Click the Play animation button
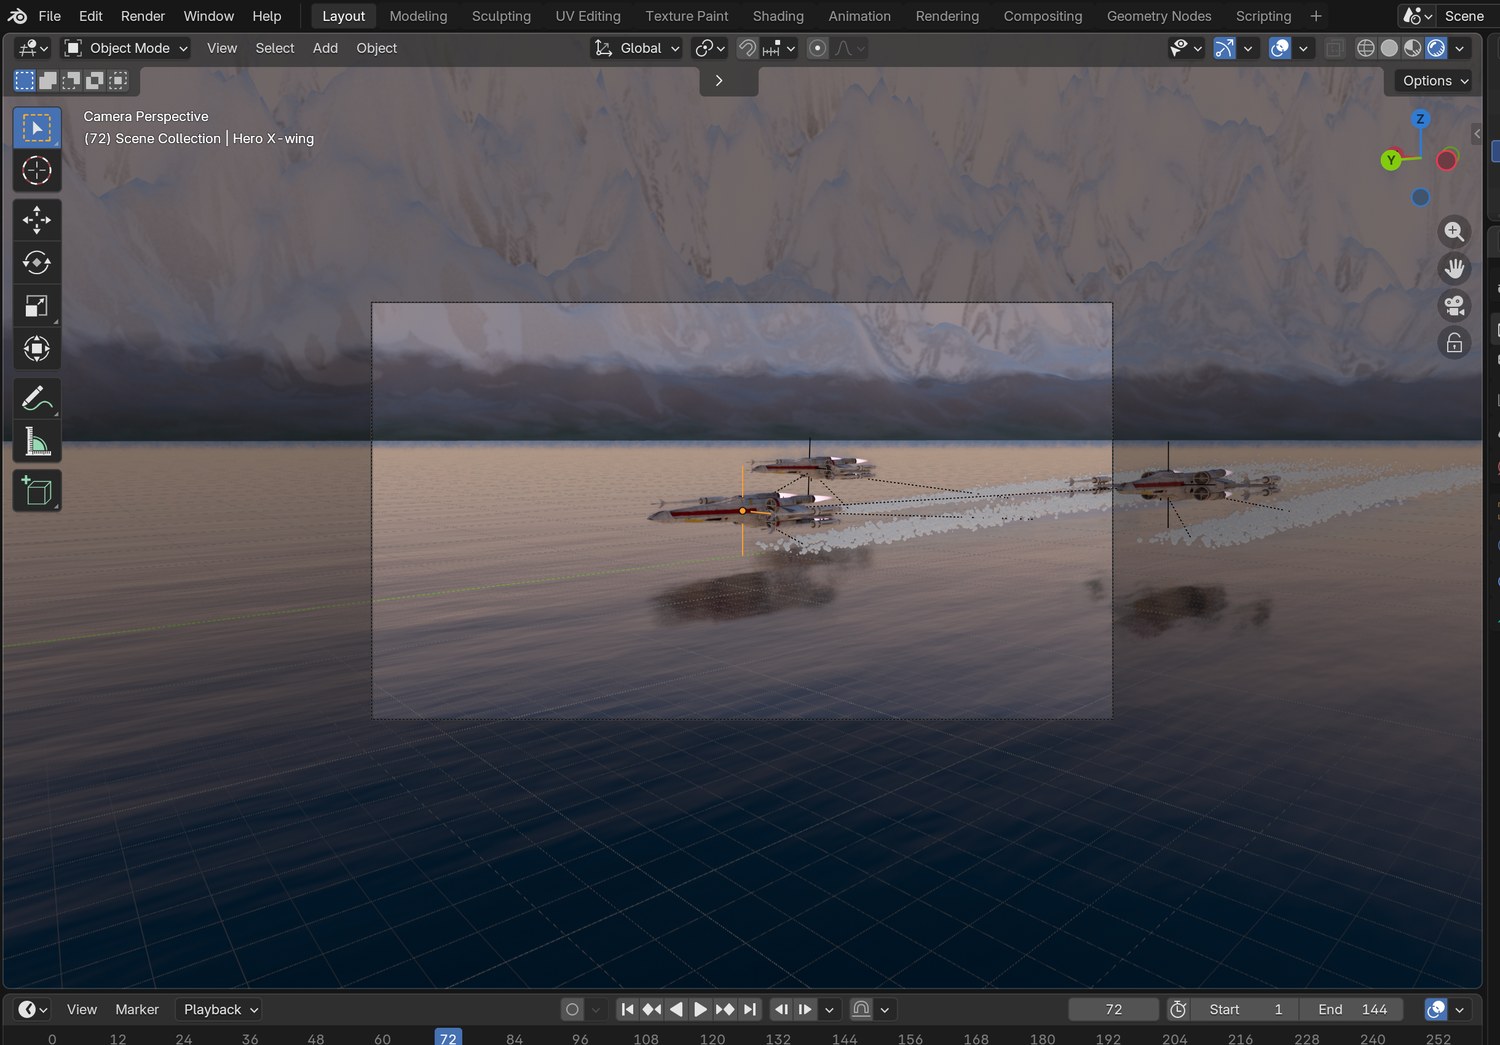 tap(700, 1010)
